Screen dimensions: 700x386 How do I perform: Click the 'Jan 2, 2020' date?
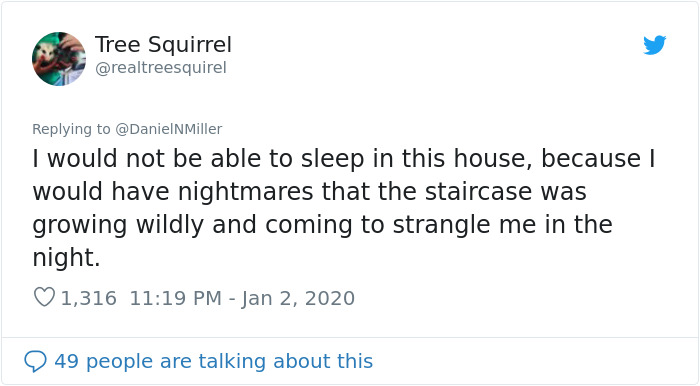(x=298, y=298)
